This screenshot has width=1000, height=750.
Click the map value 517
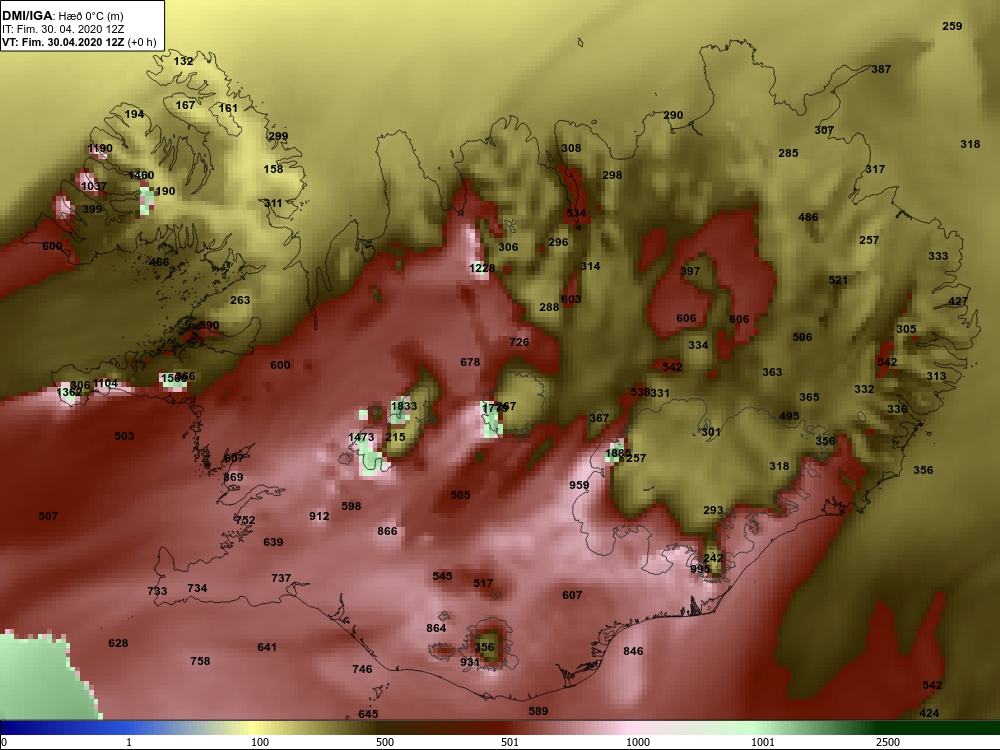point(483,584)
